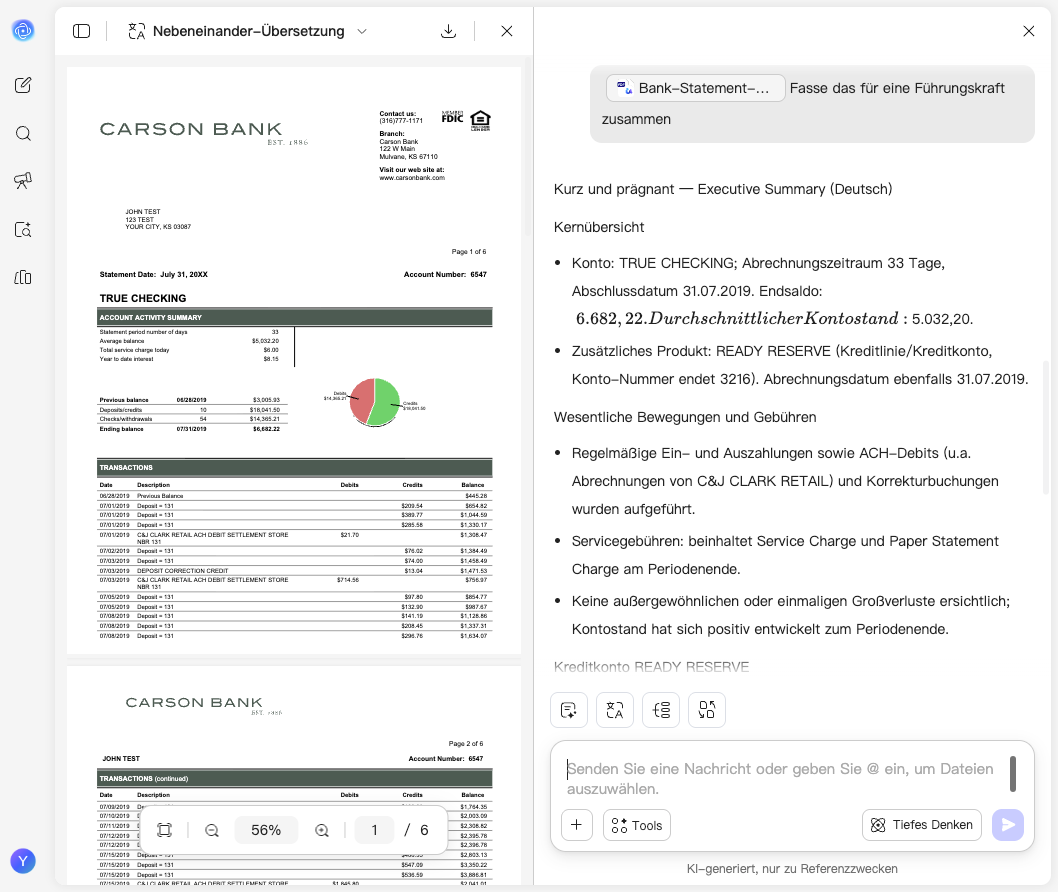Zoom out the PDF view
1058x892 pixels.
[x=212, y=830]
